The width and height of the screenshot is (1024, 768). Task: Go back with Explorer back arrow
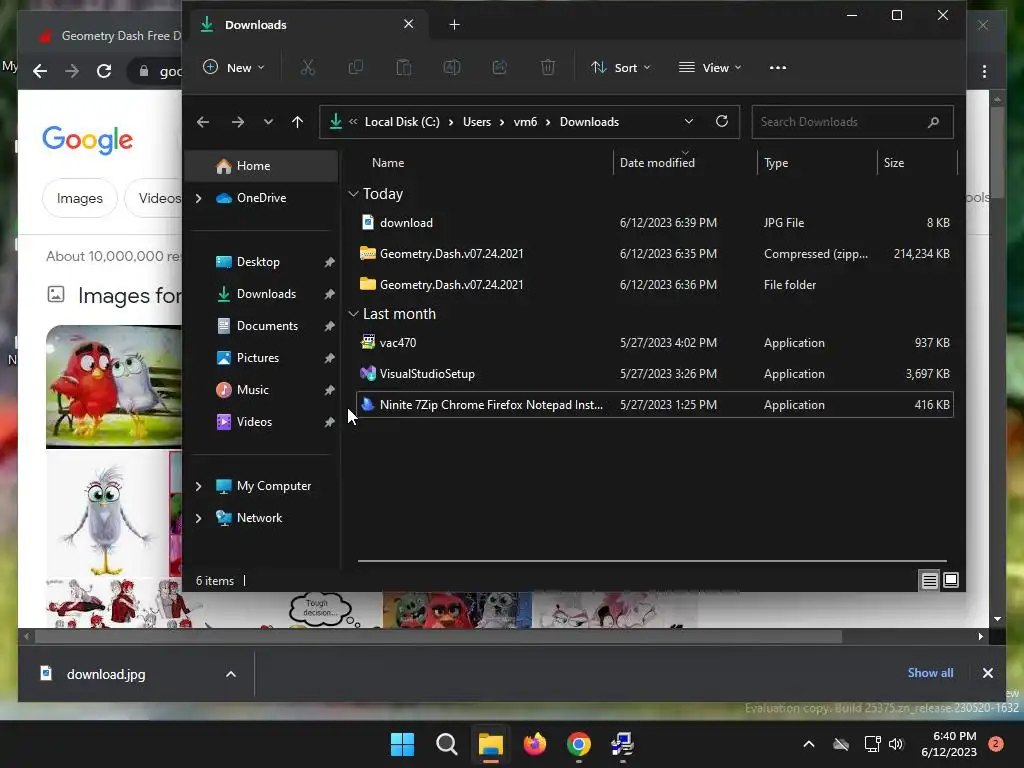(x=203, y=122)
